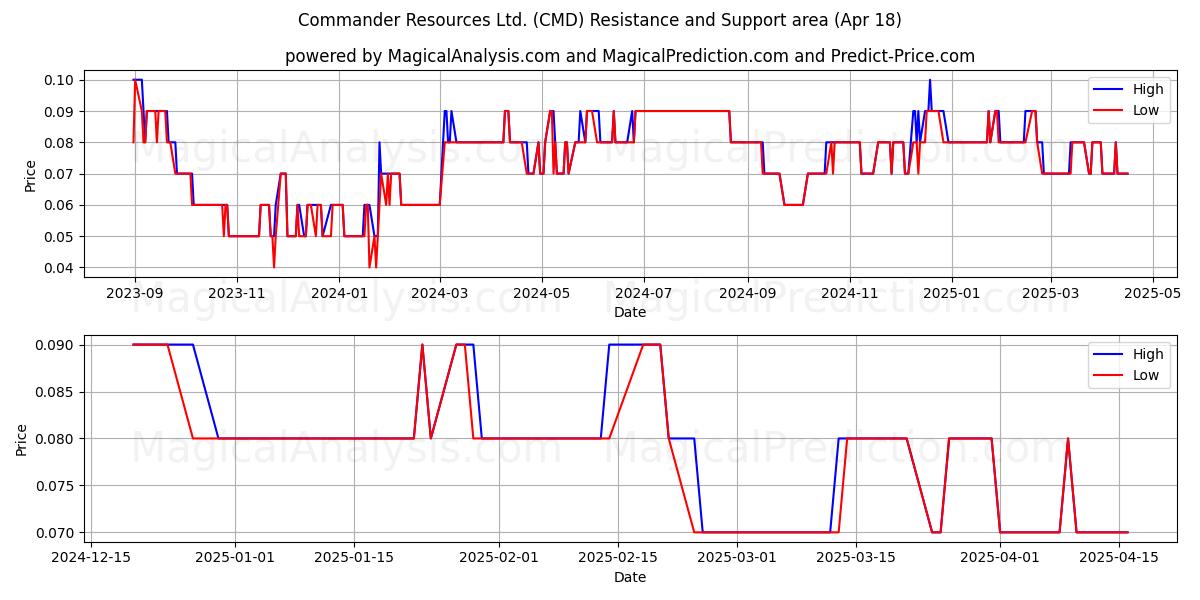
Task: Click the 2025-03-15 date tick label
Action: coord(855,558)
